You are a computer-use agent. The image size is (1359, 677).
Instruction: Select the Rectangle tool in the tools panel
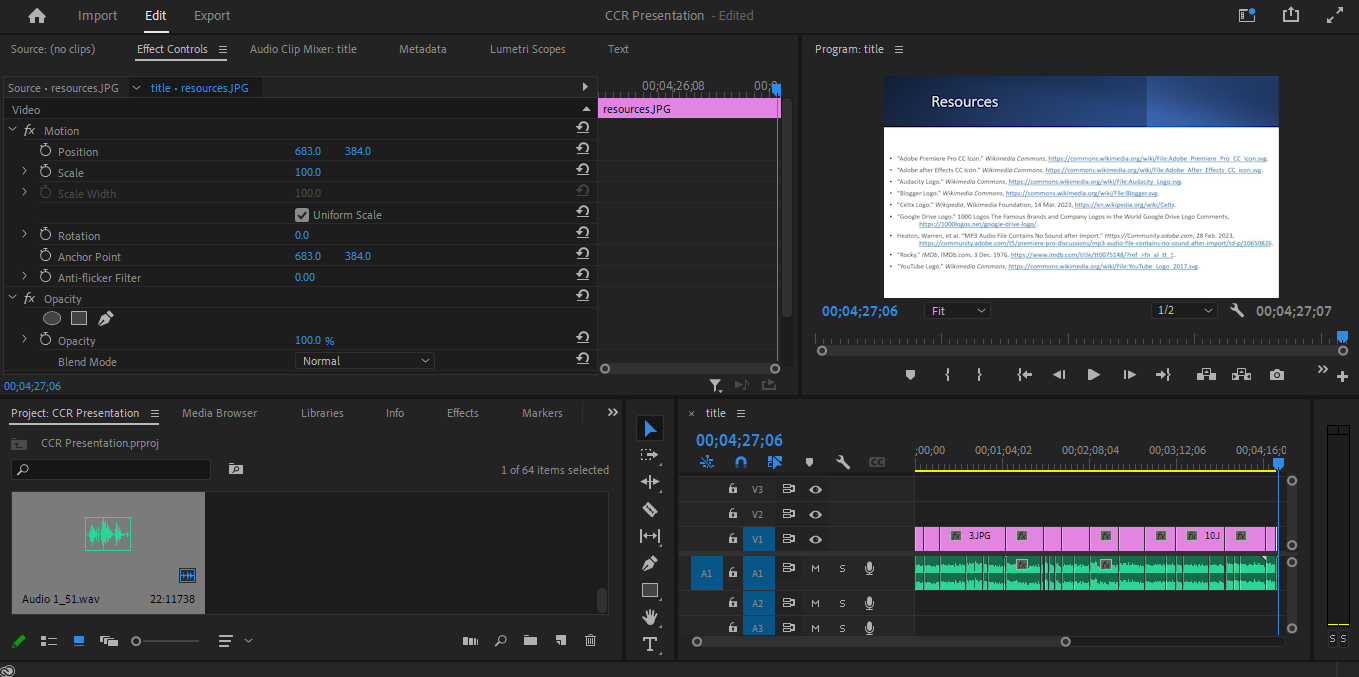click(x=650, y=590)
